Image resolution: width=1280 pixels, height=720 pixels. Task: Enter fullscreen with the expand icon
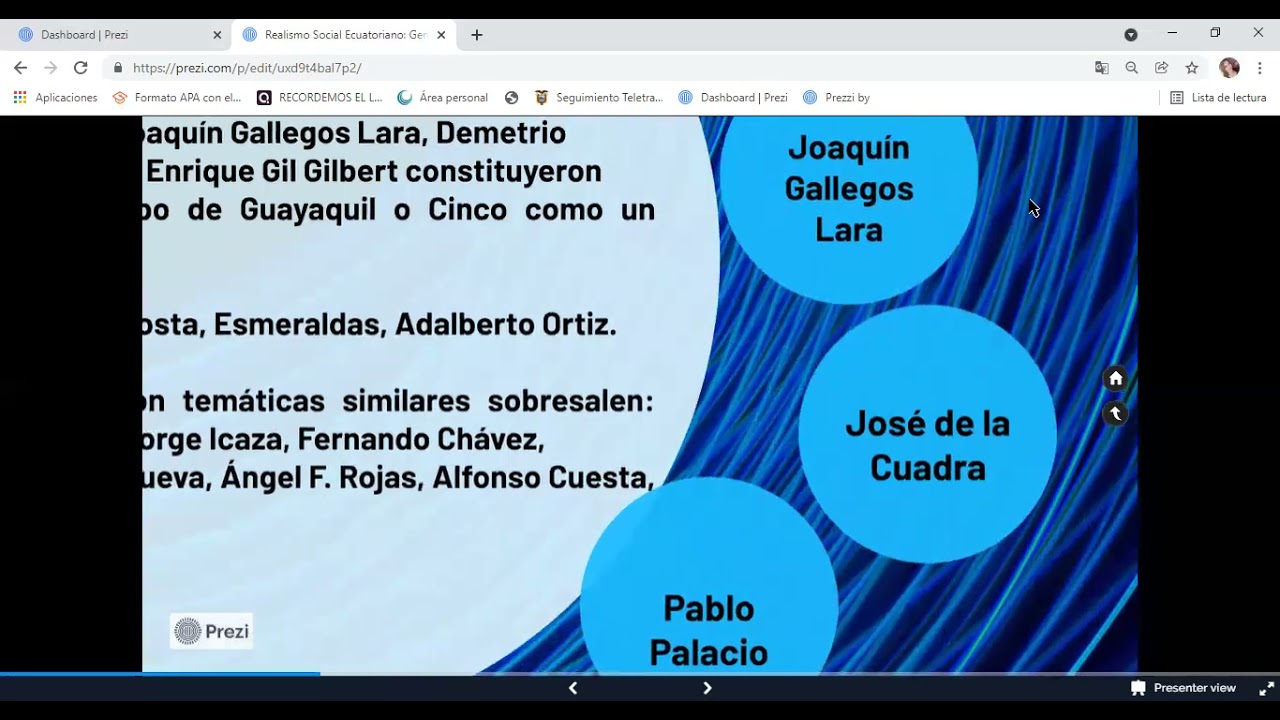[x=1266, y=688]
